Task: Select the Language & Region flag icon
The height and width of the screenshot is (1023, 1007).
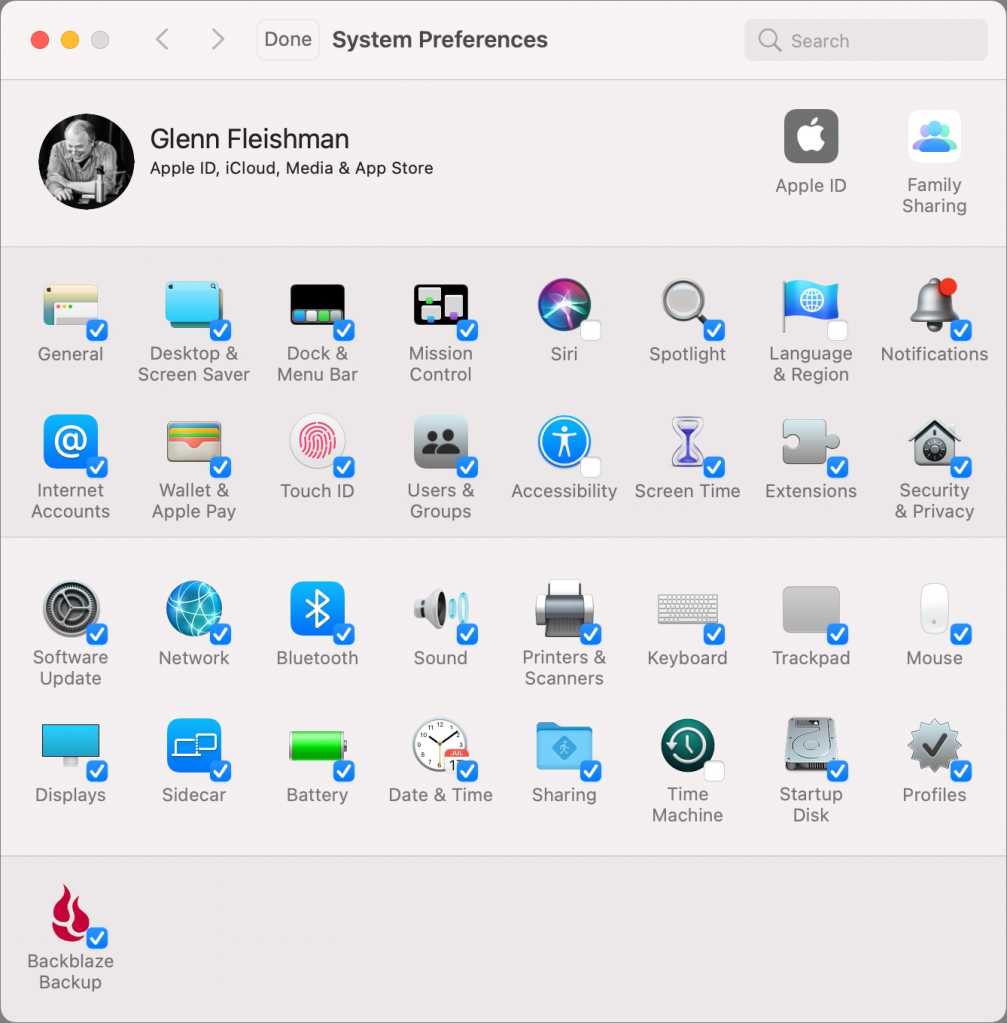Action: tap(811, 305)
